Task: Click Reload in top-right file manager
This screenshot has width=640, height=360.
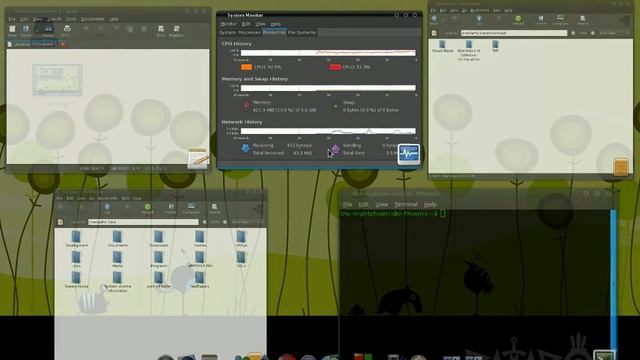Action: click(518, 20)
